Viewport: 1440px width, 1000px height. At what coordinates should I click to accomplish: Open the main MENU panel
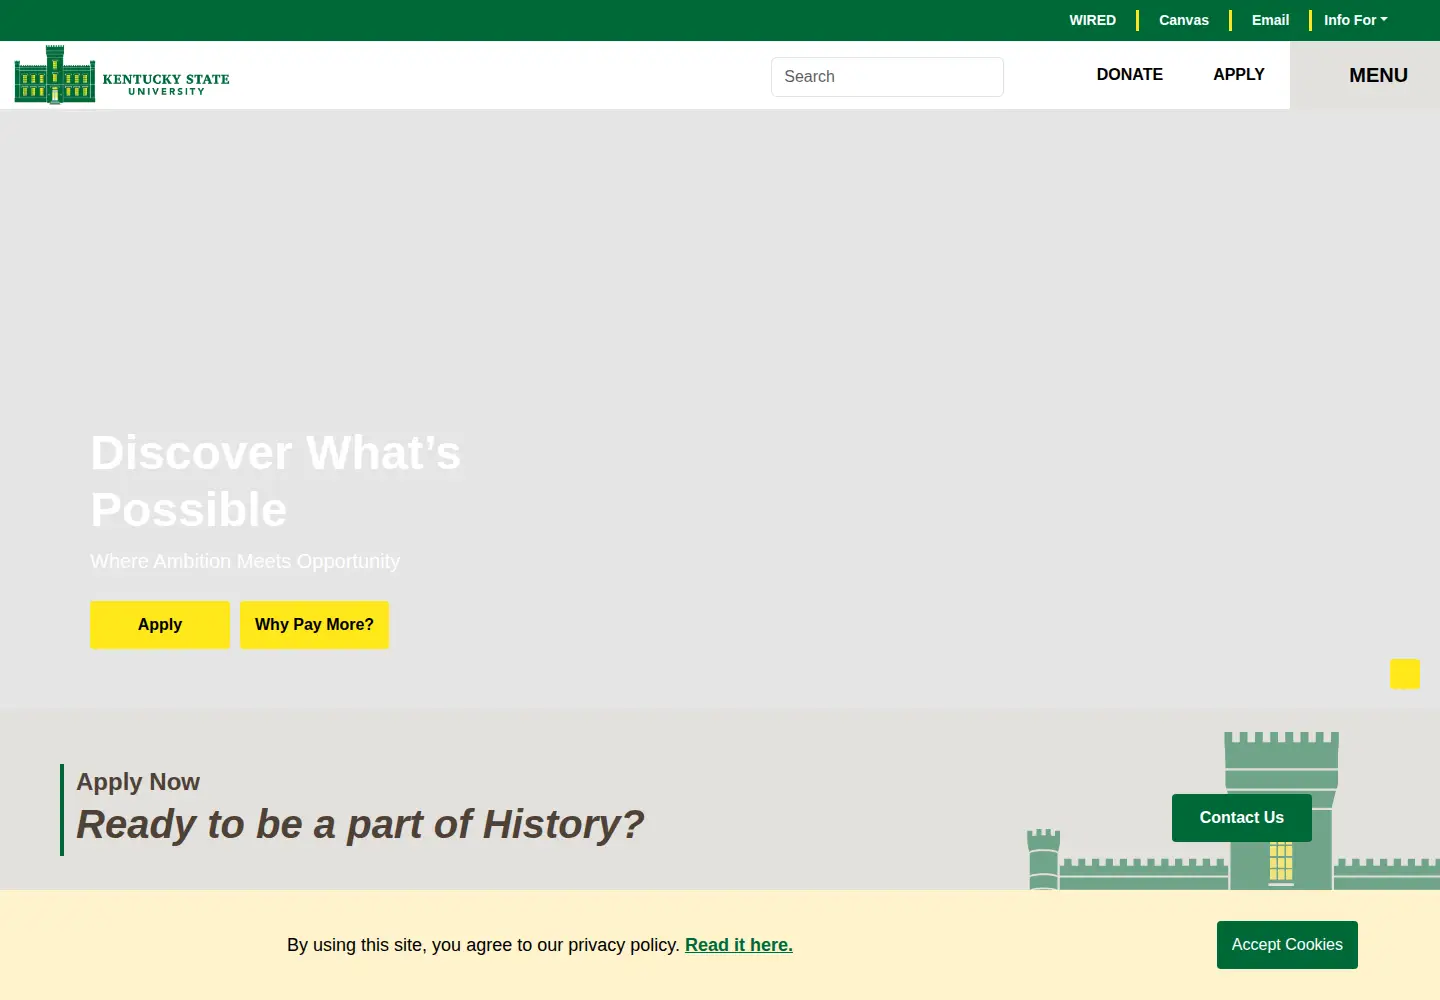pyautogui.click(x=1365, y=75)
